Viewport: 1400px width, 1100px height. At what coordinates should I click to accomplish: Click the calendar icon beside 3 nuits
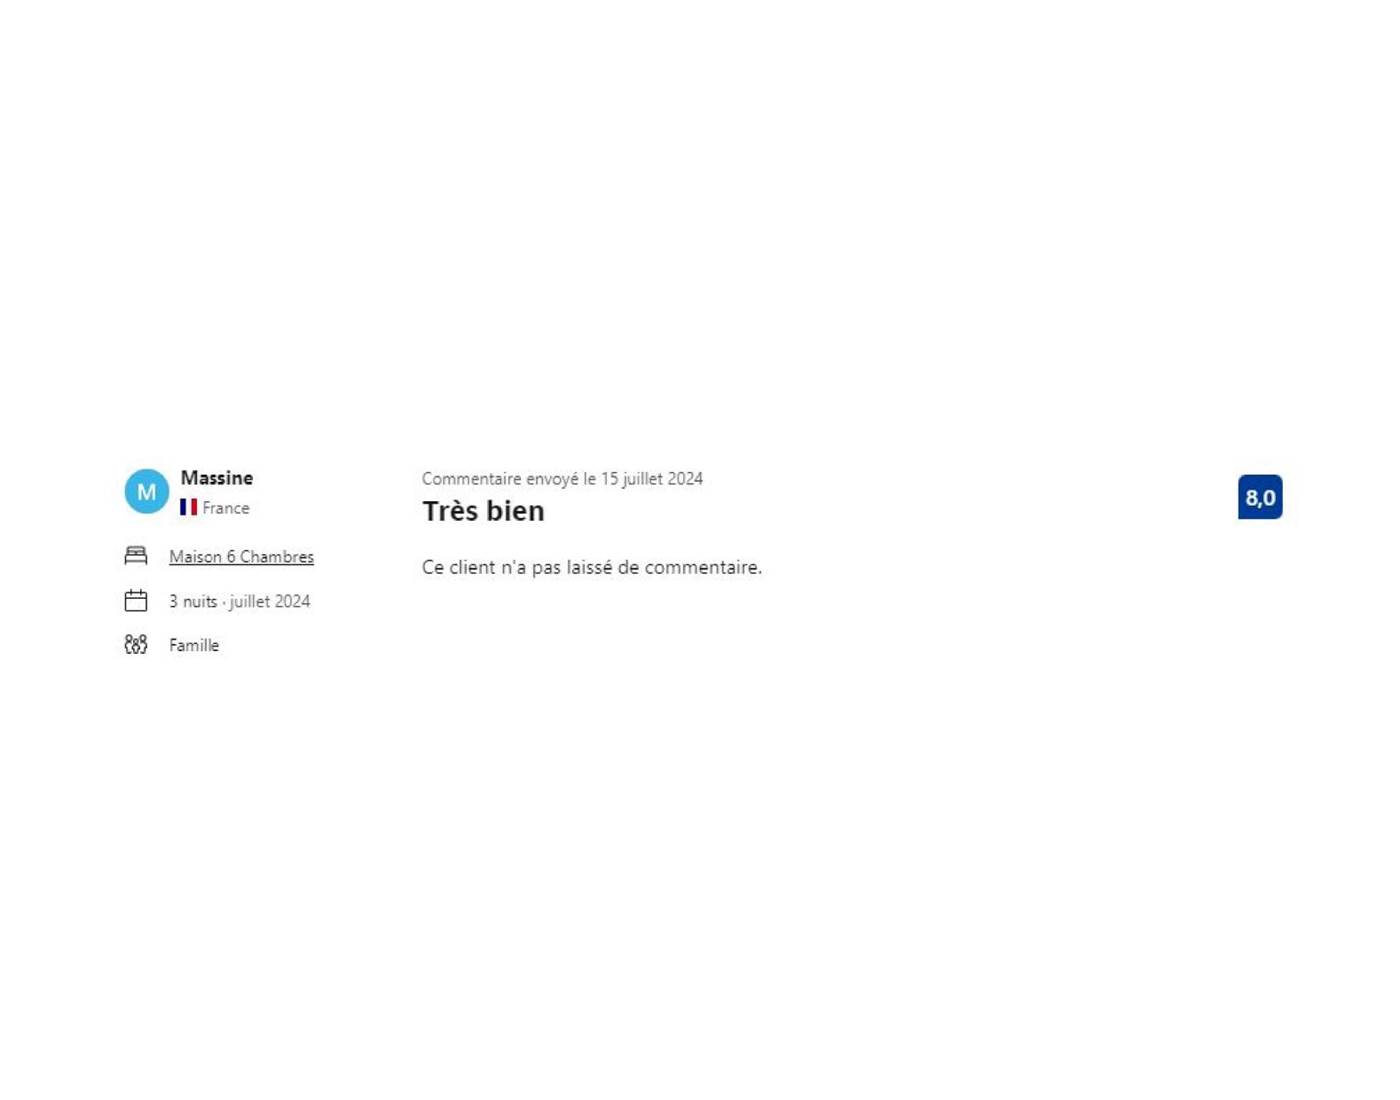point(136,601)
